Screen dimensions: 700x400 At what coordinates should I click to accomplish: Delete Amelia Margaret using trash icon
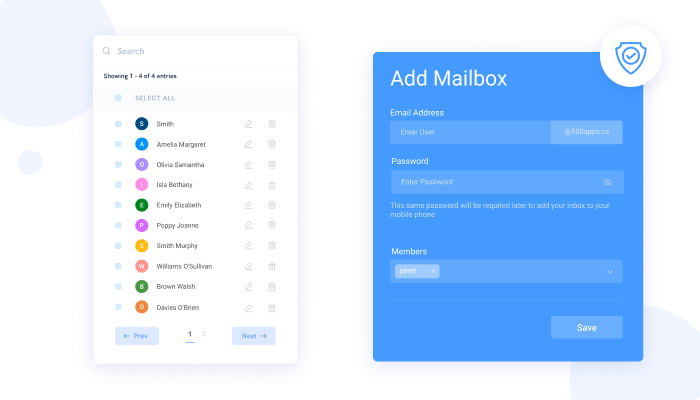pos(272,144)
